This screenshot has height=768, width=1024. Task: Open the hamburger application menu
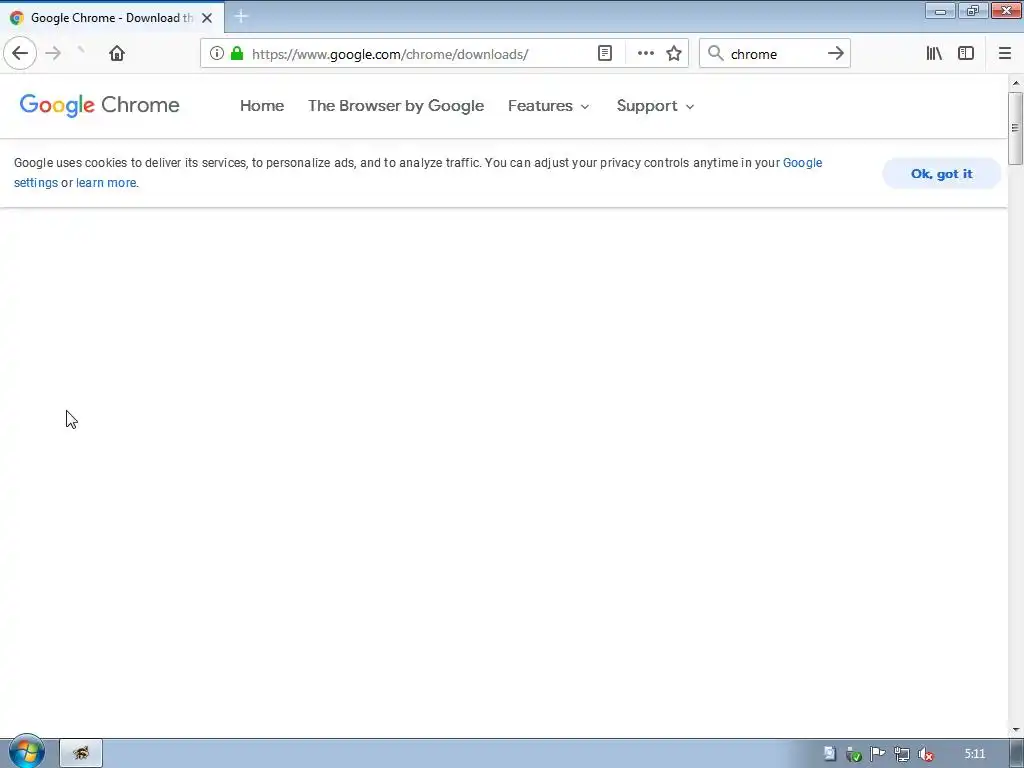pos(1004,54)
